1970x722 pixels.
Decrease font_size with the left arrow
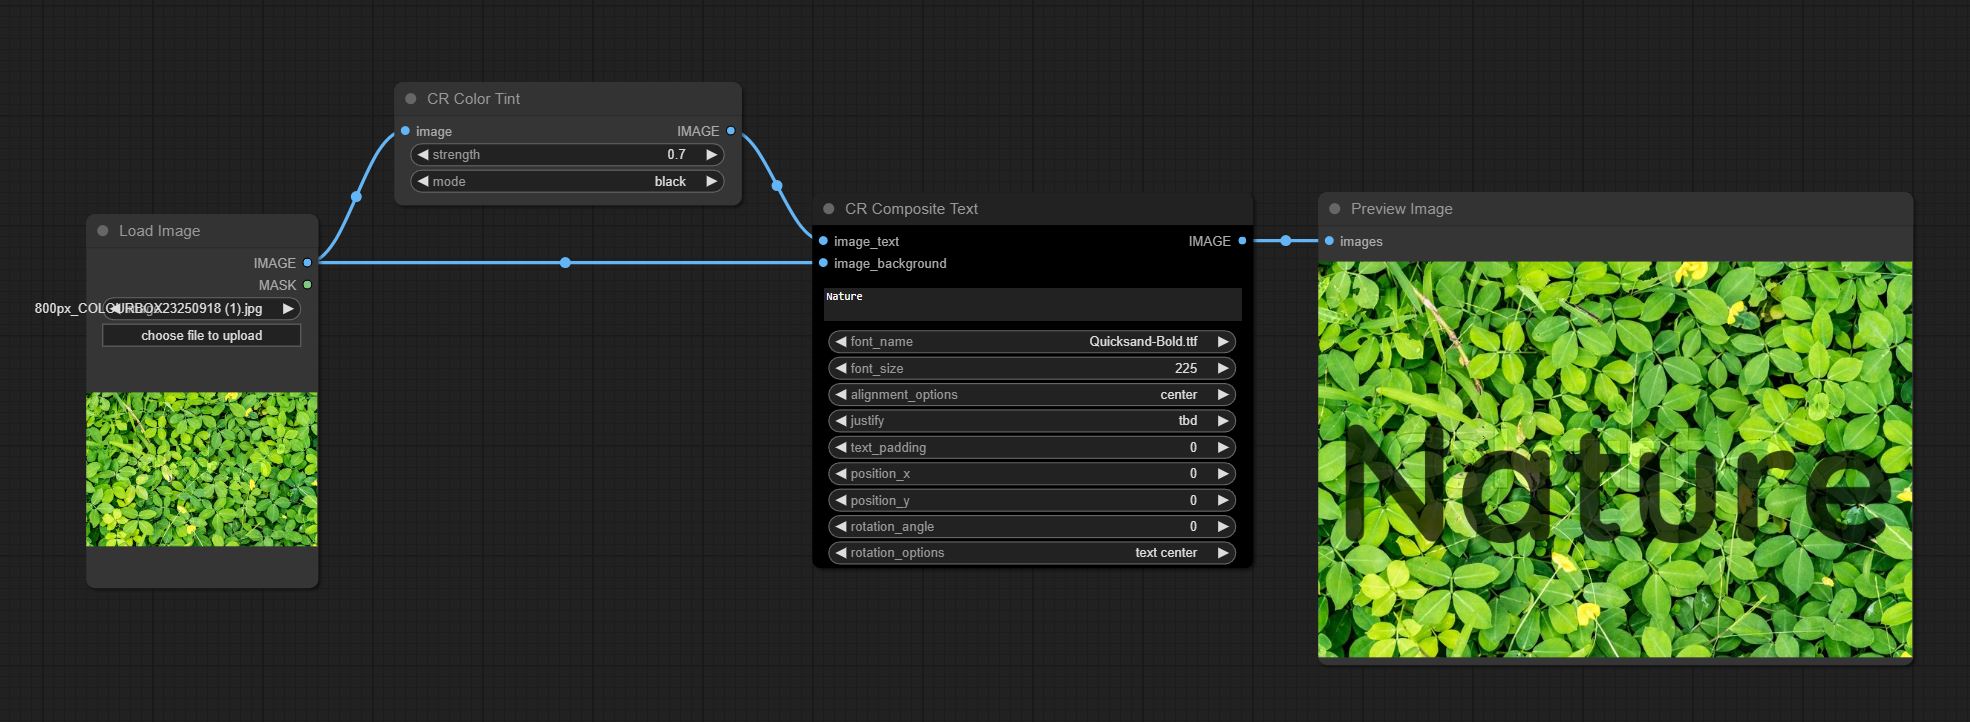tap(840, 369)
